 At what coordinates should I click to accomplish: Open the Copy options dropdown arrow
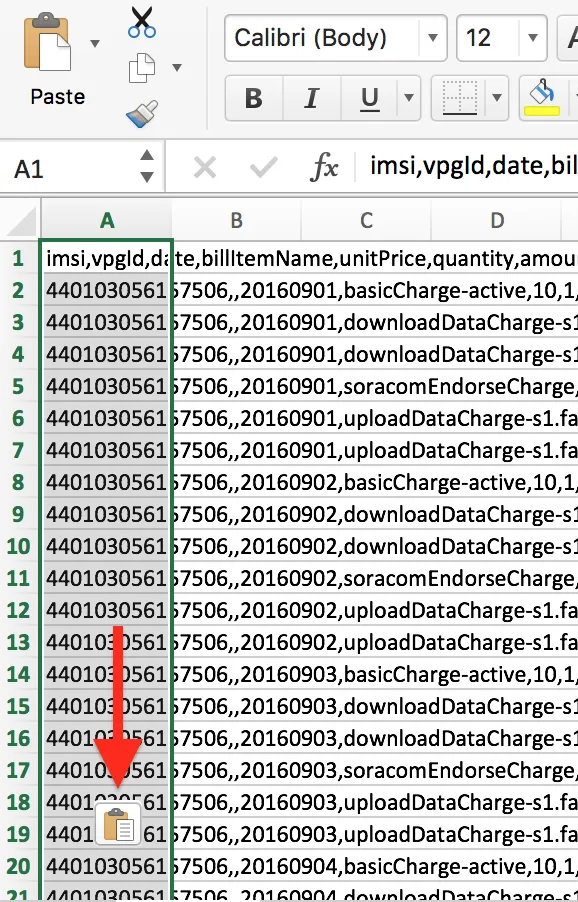pyautogui.click(x=177, y=68)
